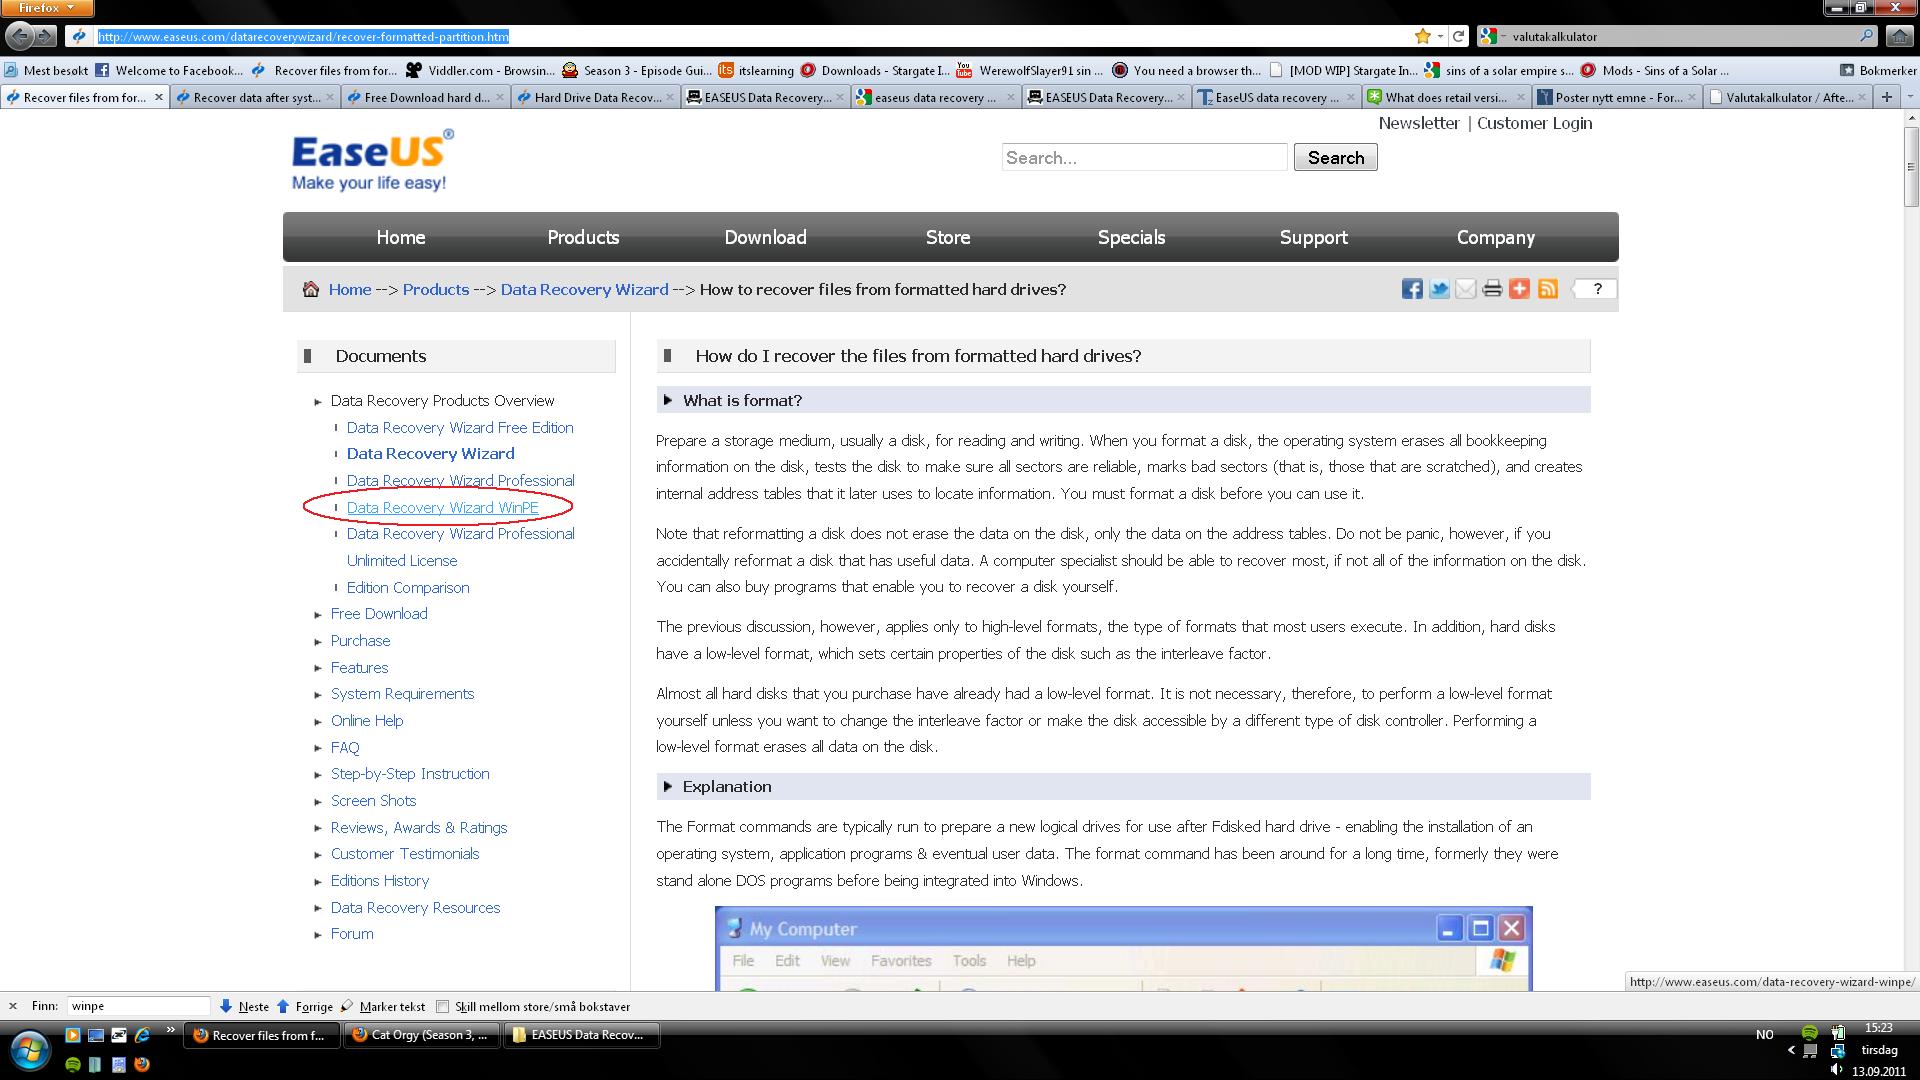Viewport: 1920px width, 1080px height.
Task: Click the EaseUS logo
Action: coord(372,159)
